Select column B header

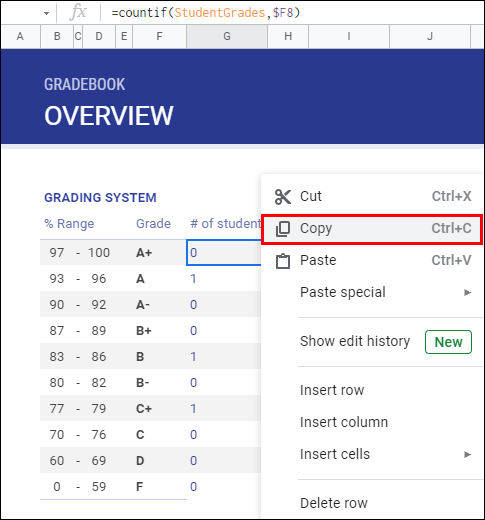tap(57, 36)
